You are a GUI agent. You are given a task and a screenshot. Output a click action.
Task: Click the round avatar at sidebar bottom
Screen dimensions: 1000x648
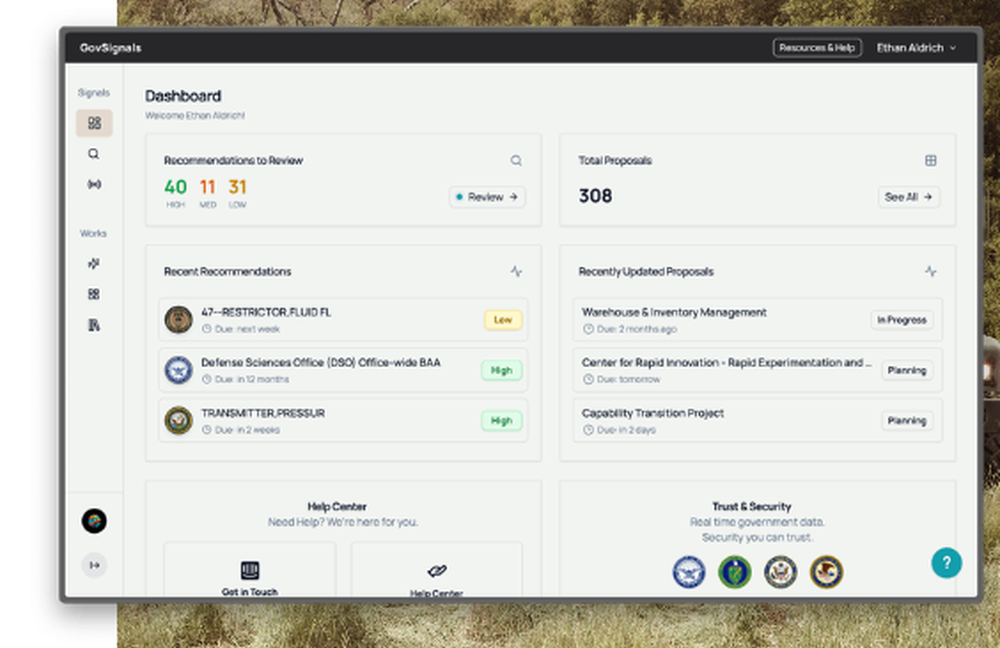(x=94, y=521)
